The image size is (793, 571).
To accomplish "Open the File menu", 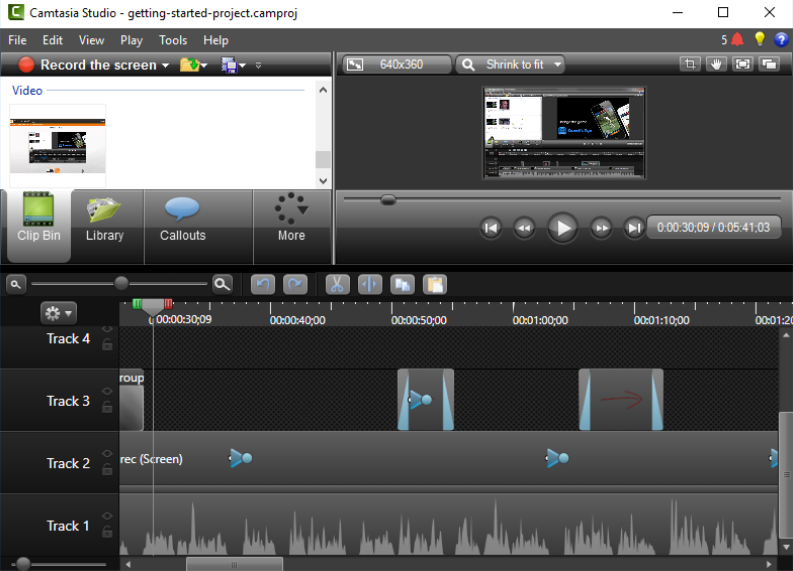I will [17, 40].
